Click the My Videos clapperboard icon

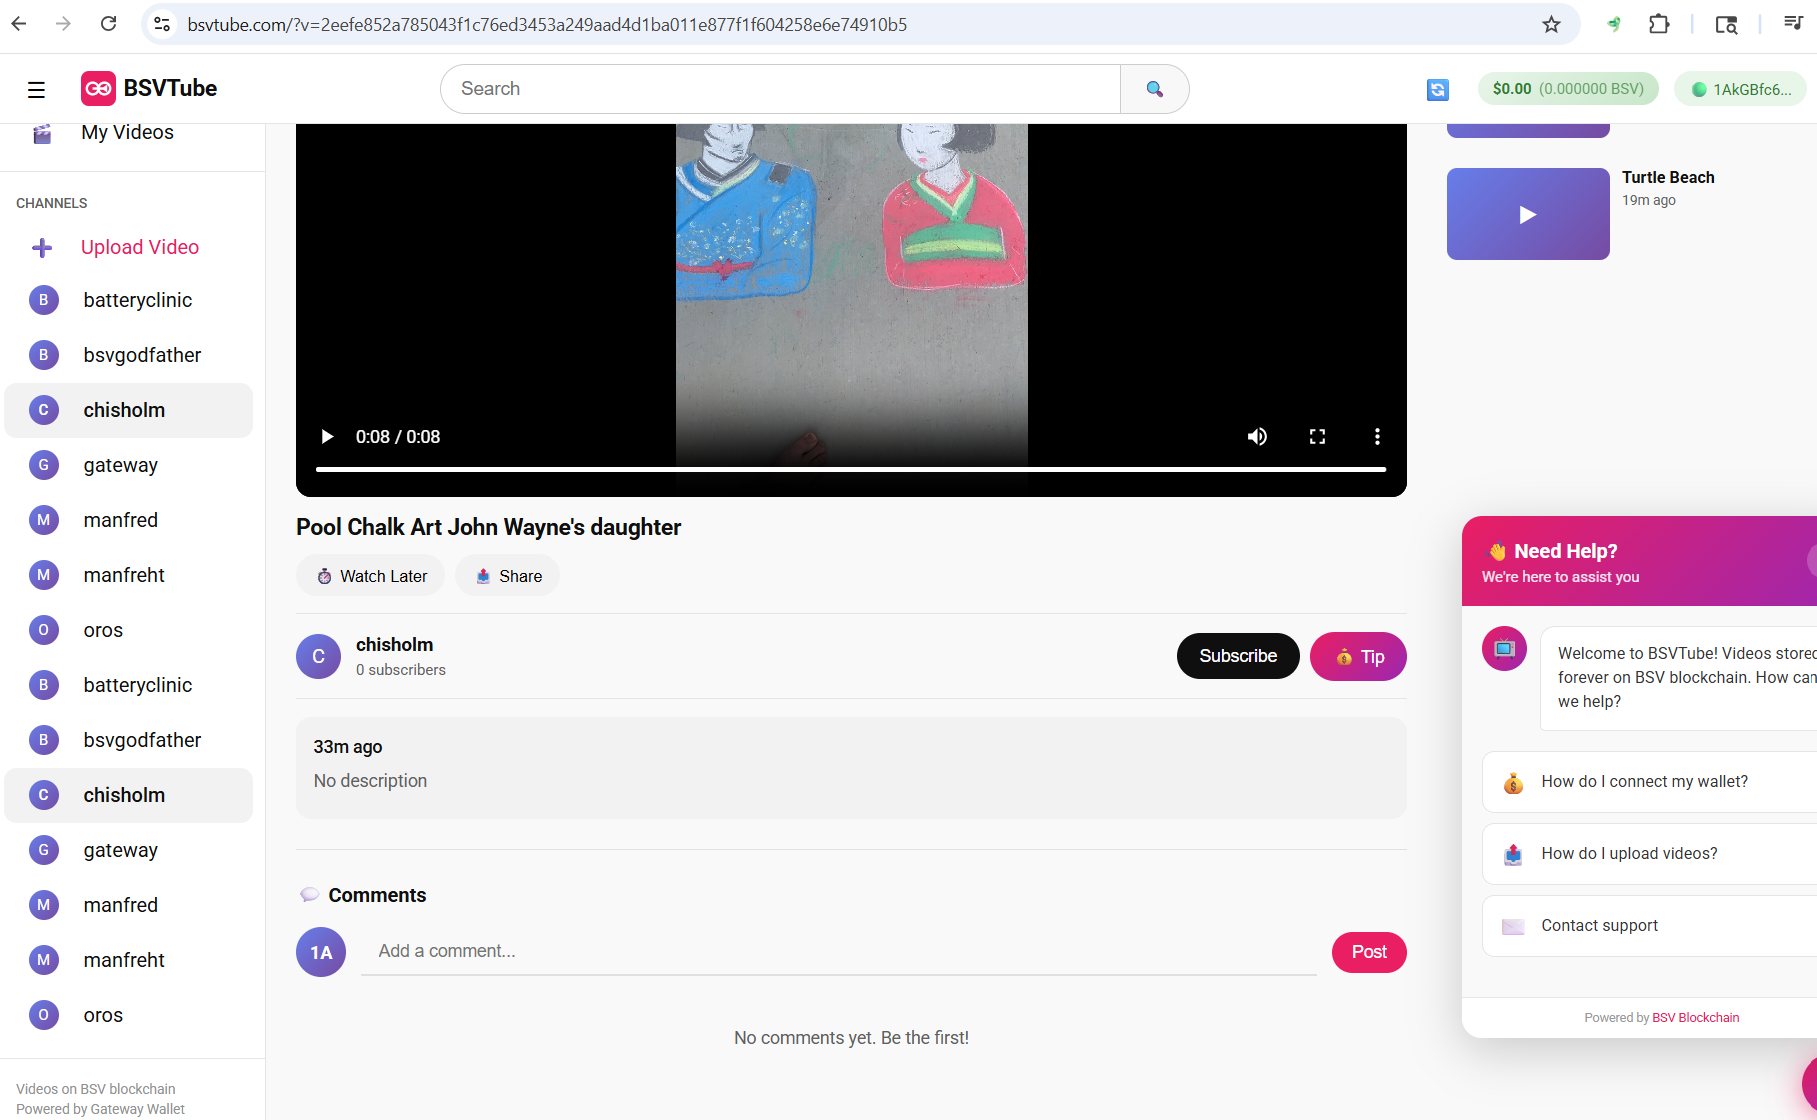pyautogui.click(x=42, y=133)
